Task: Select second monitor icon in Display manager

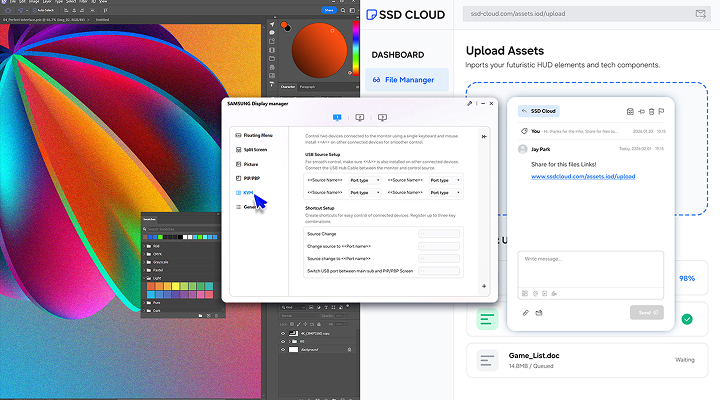Action: pos(360,118)
